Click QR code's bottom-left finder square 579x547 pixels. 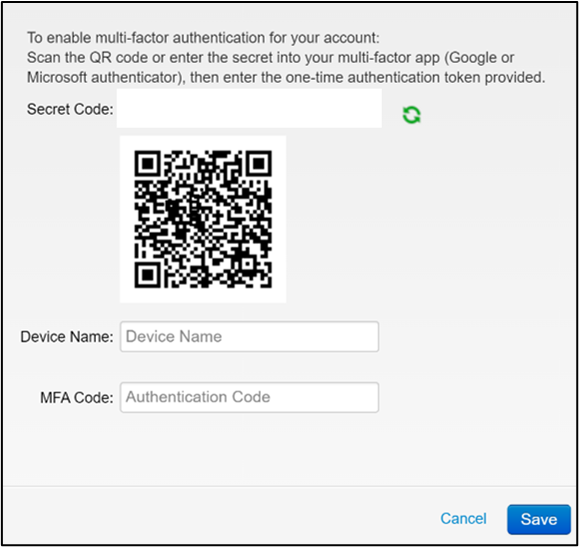148,275
